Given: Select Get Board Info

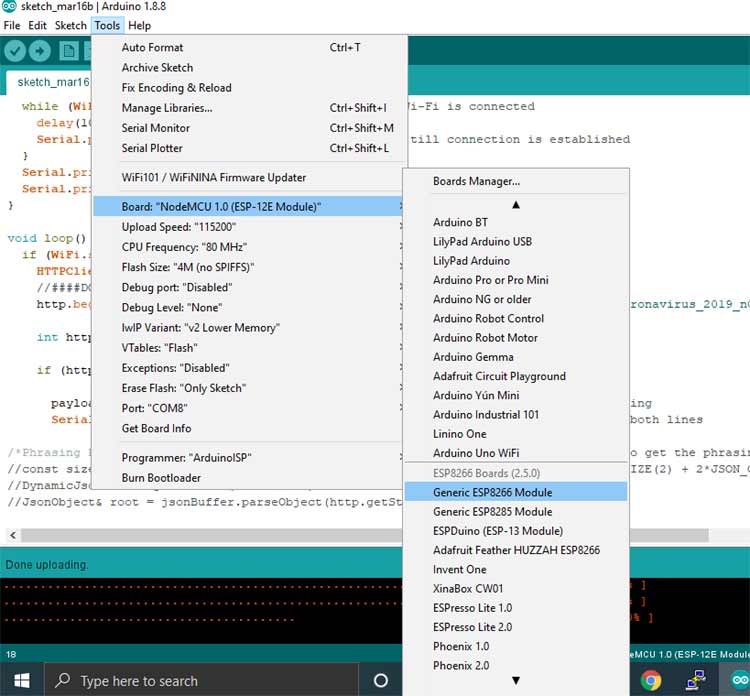Looking at the screenshot, I should 248,428.
